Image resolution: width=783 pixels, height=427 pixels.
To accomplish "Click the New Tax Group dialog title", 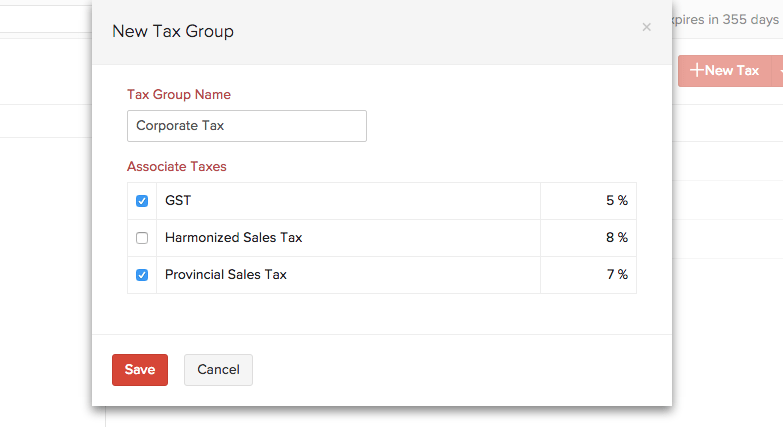I will [173, 31].
